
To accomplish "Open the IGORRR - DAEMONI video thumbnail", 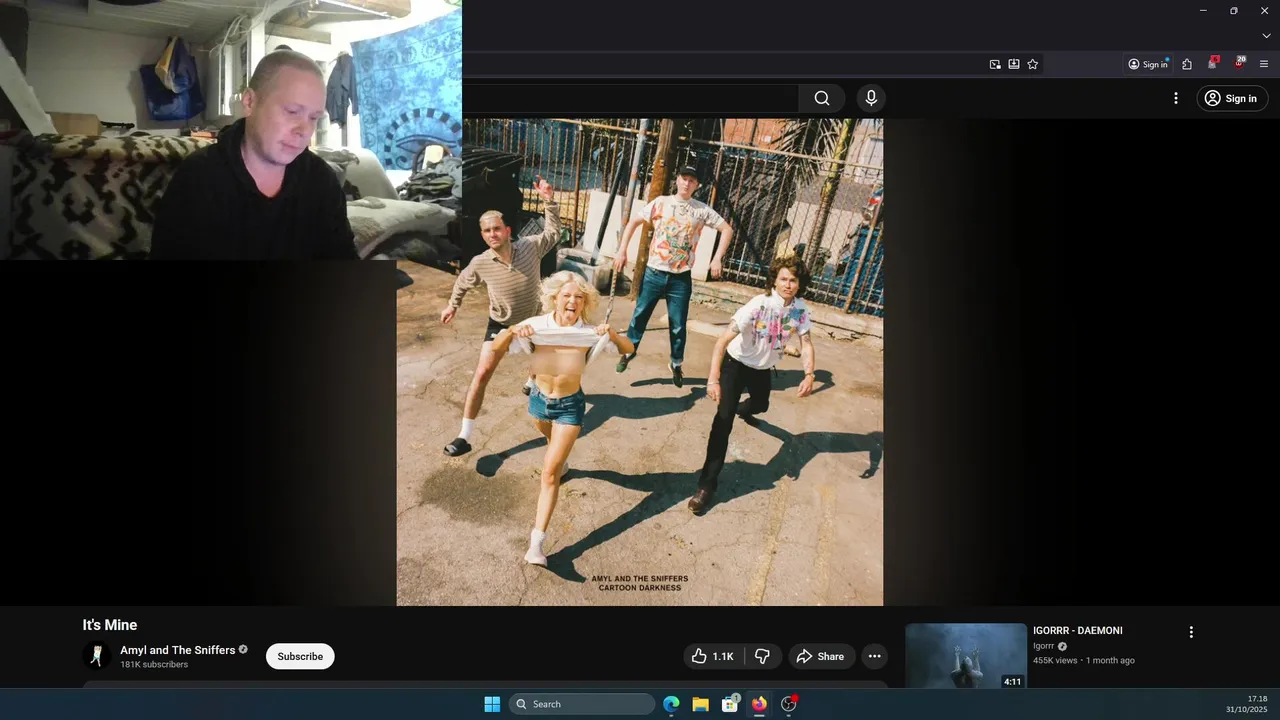I will (966, 656).
